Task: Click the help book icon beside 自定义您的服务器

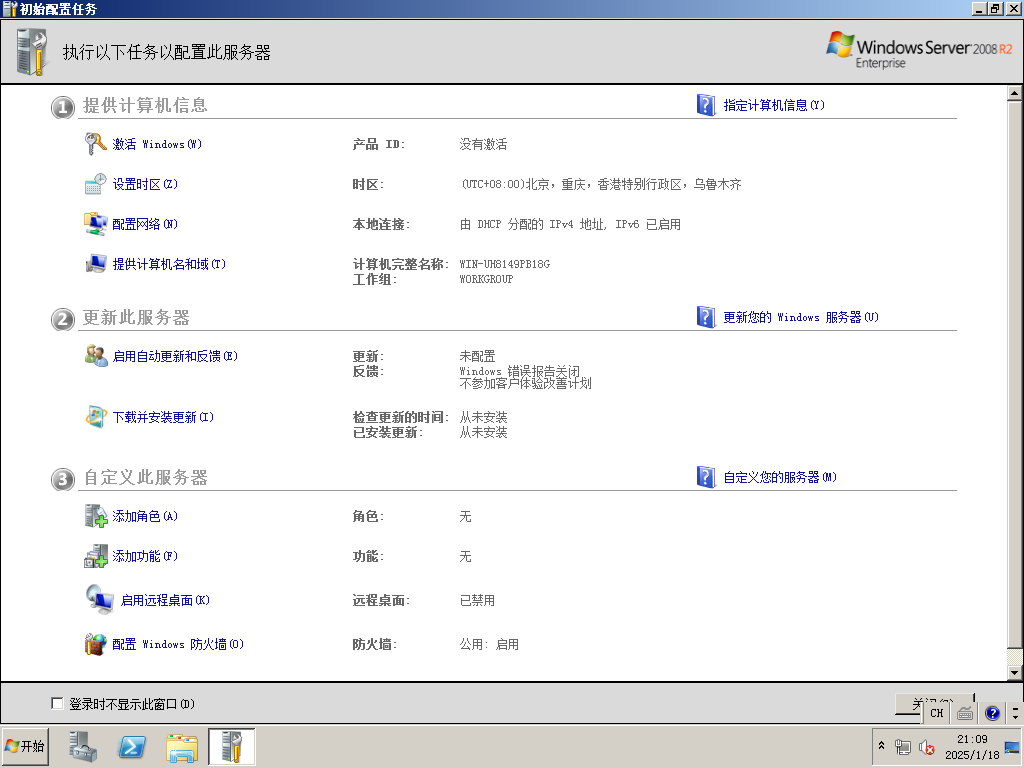Action: point(706,477)
